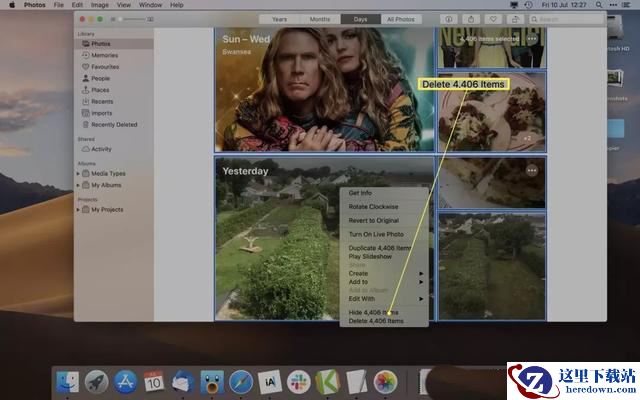Expand the My Projects disclosure triangle
Viewport: 640px width, 400px height.
(78, 209)
